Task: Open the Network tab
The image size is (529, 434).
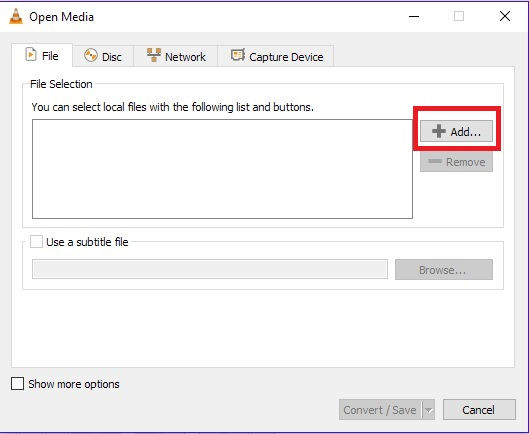Action: tap(176, 56)
